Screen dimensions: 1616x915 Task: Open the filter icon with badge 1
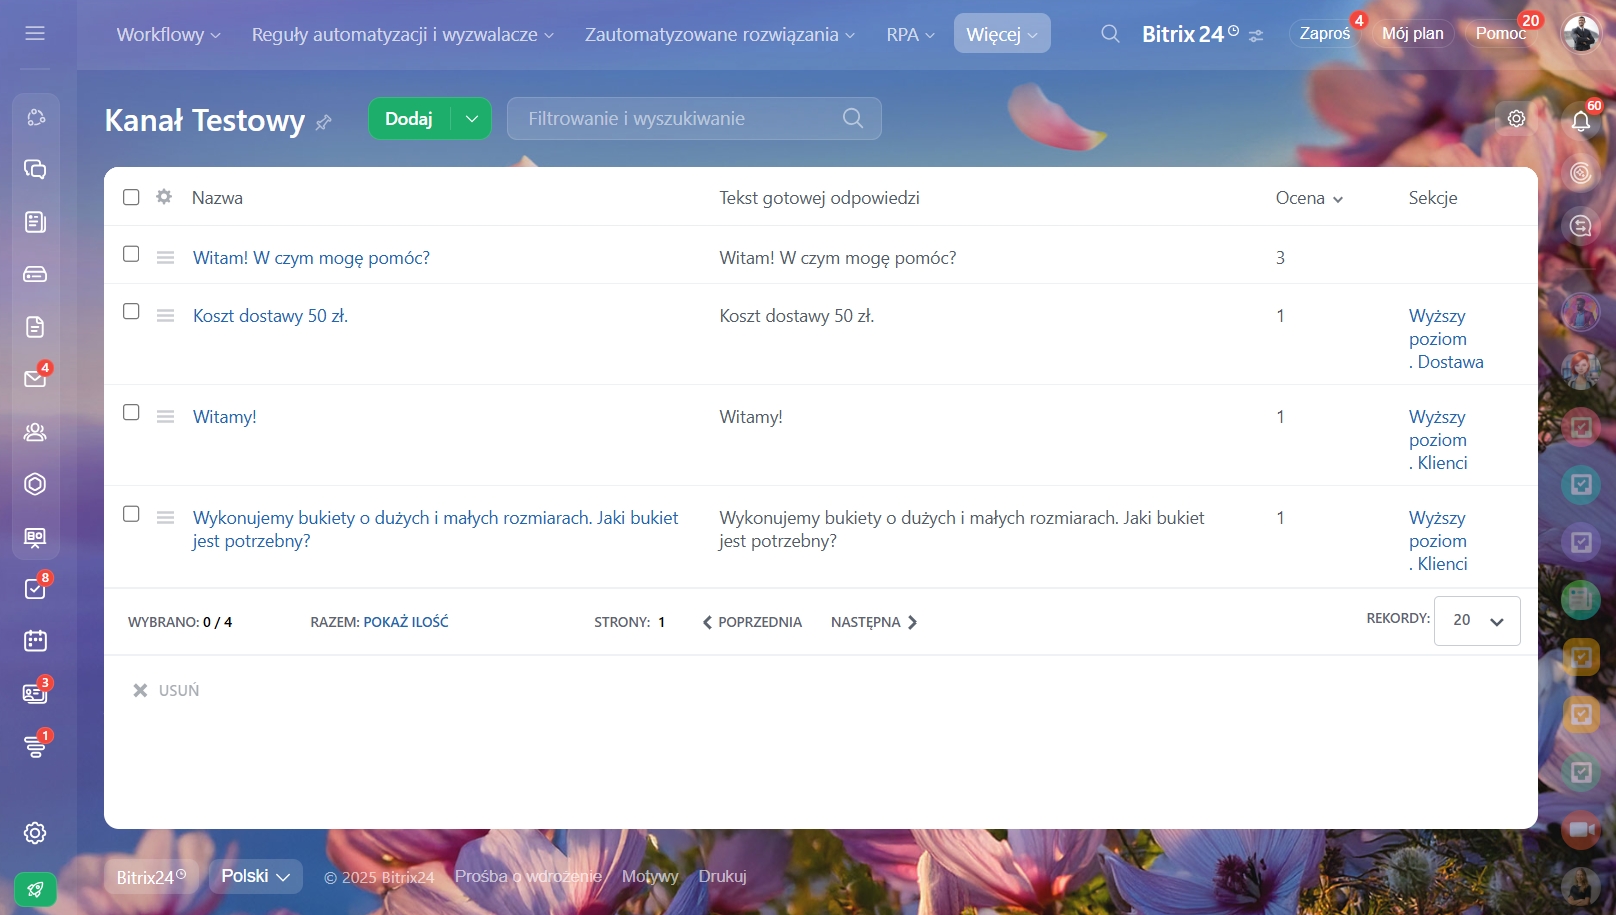click(35, 746)
